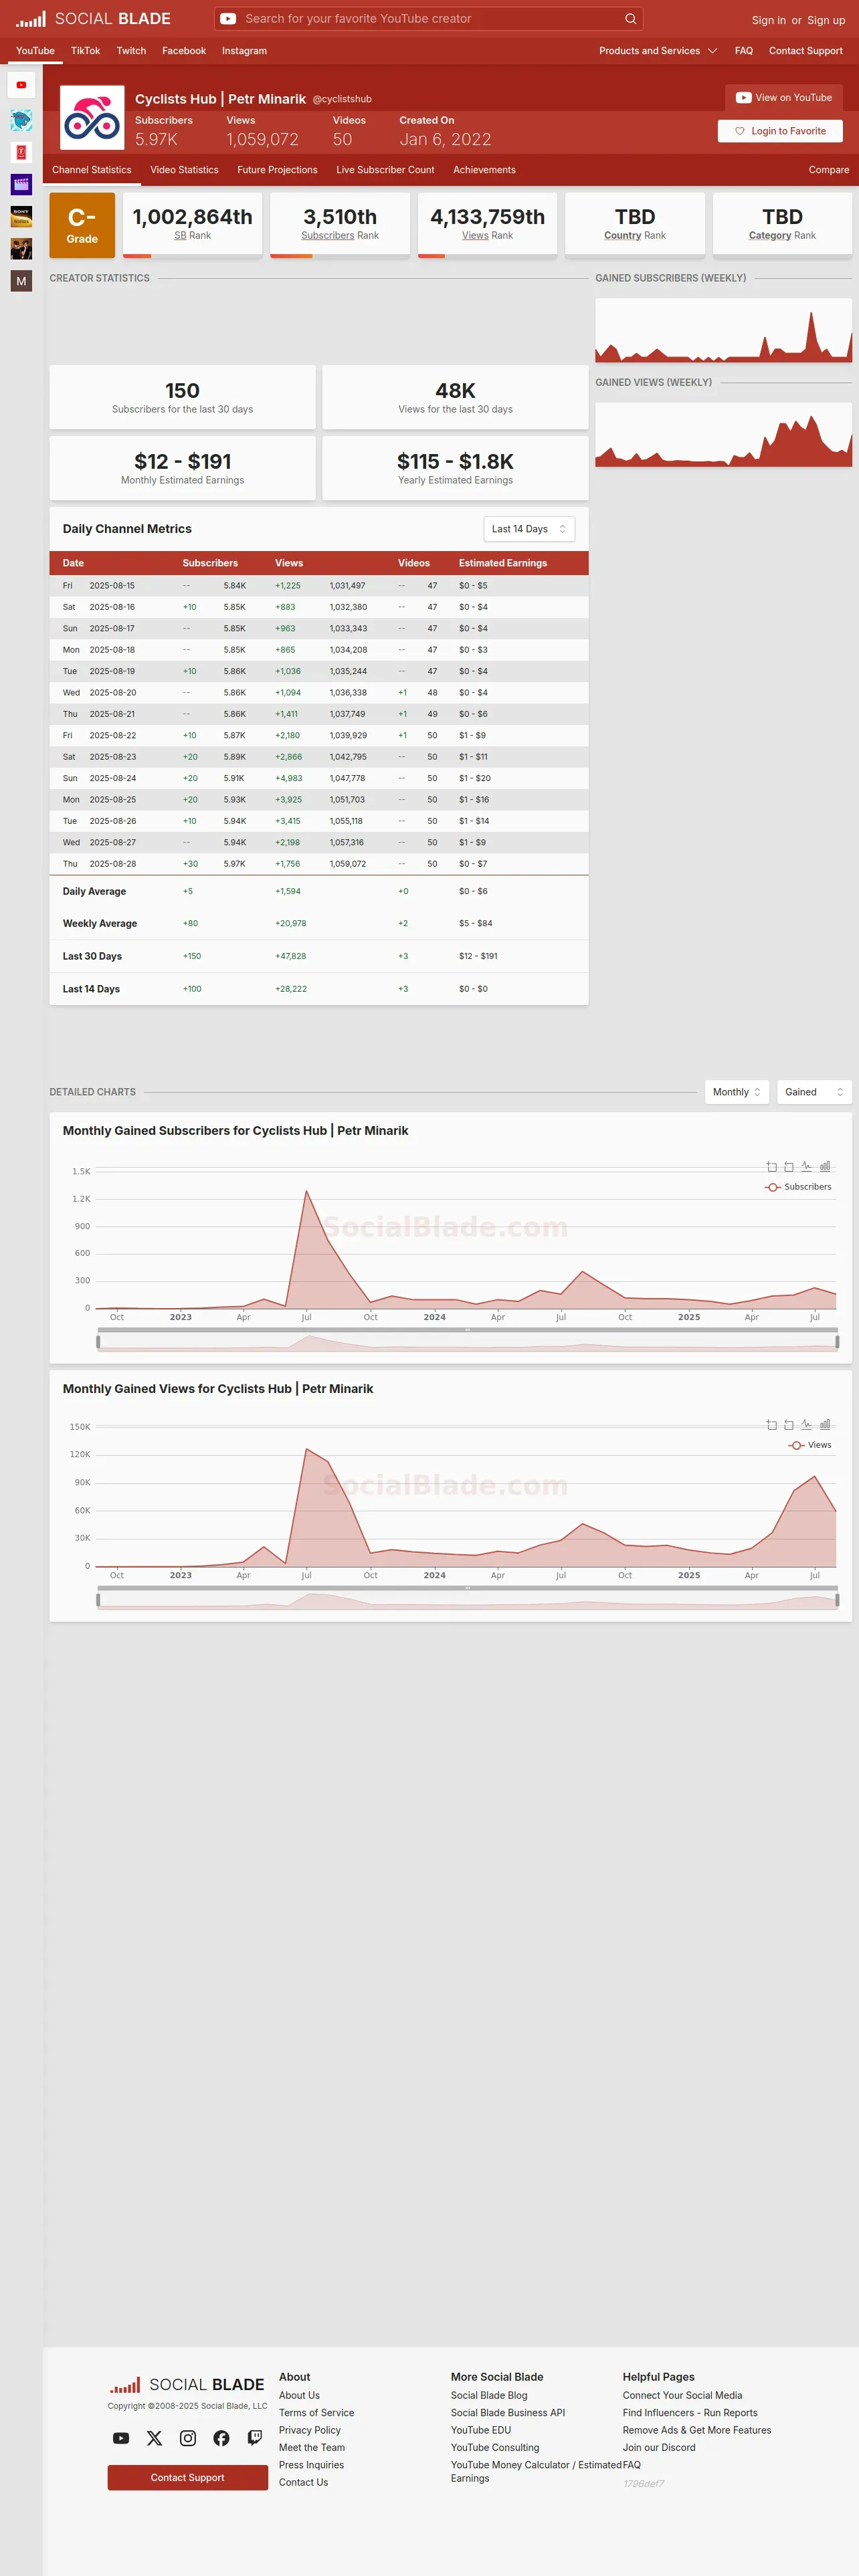Click the footer Social Blade logo
Image resolution: width=859 pixels, height=2576 pixels.
[187, 2384]
